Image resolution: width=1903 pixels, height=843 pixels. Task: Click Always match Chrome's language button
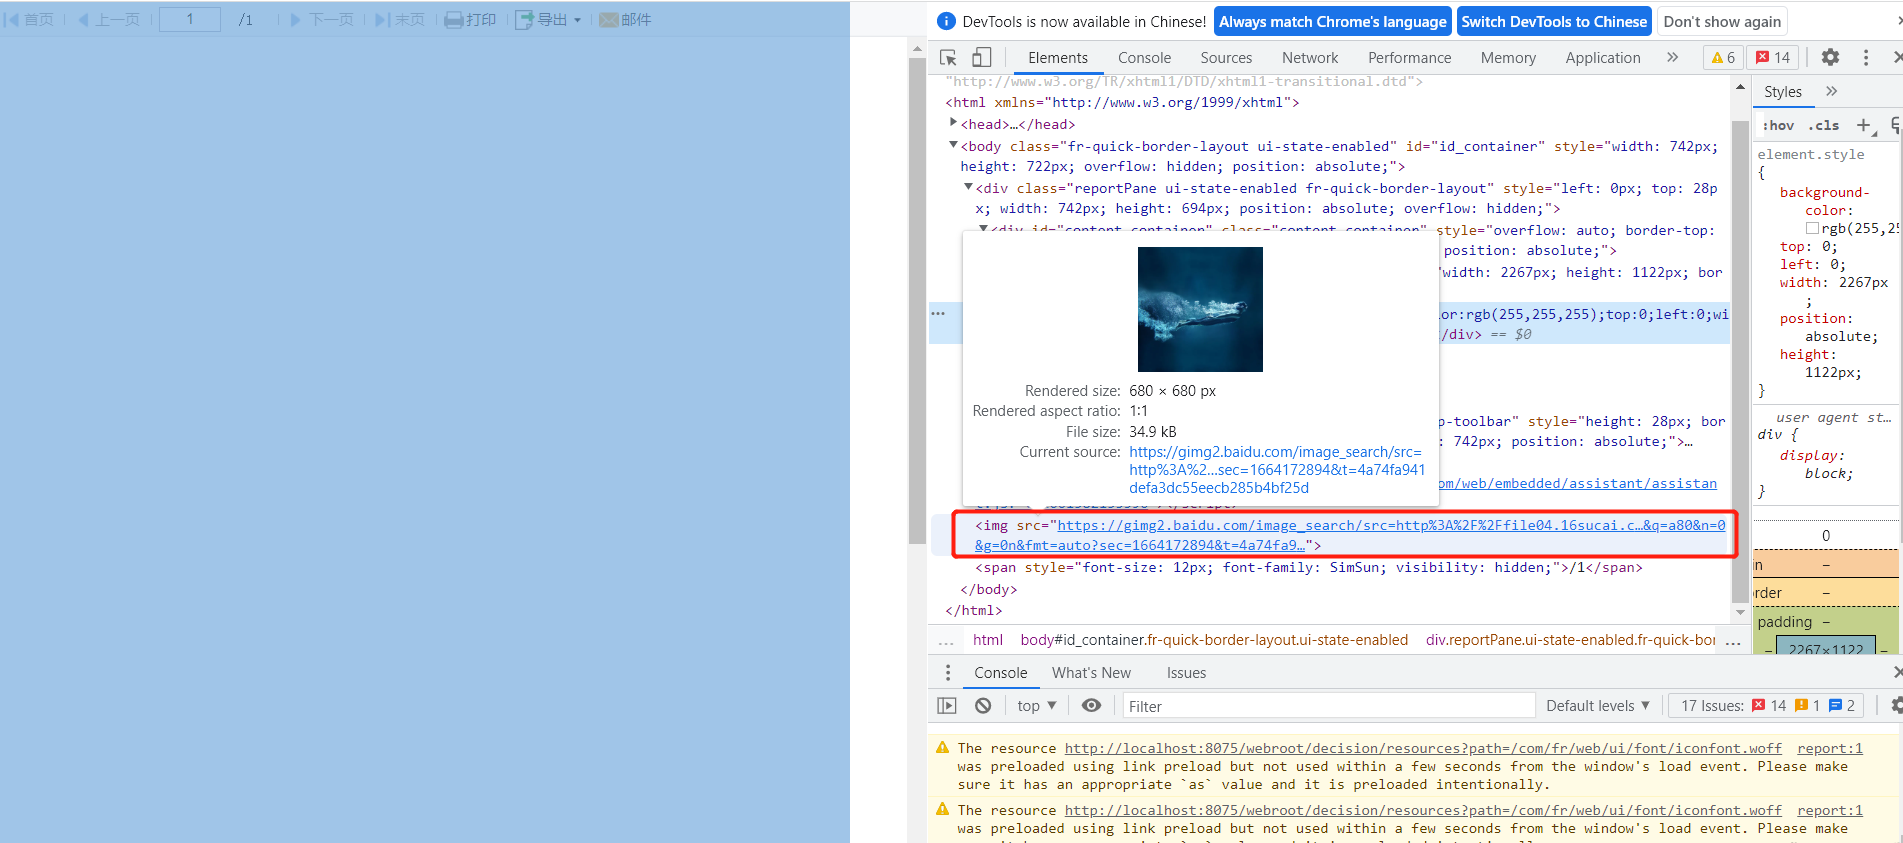pos(1332,21)
